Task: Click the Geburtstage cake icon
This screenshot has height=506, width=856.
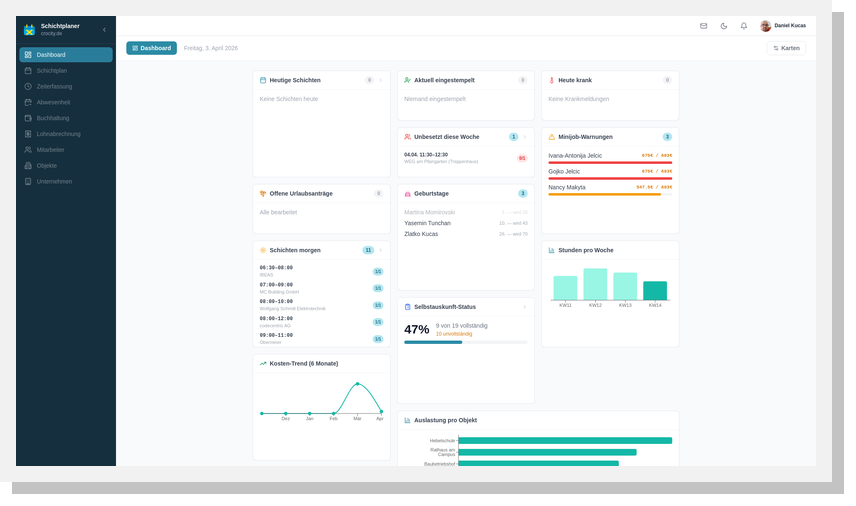Action: click(x=407, y=194)
